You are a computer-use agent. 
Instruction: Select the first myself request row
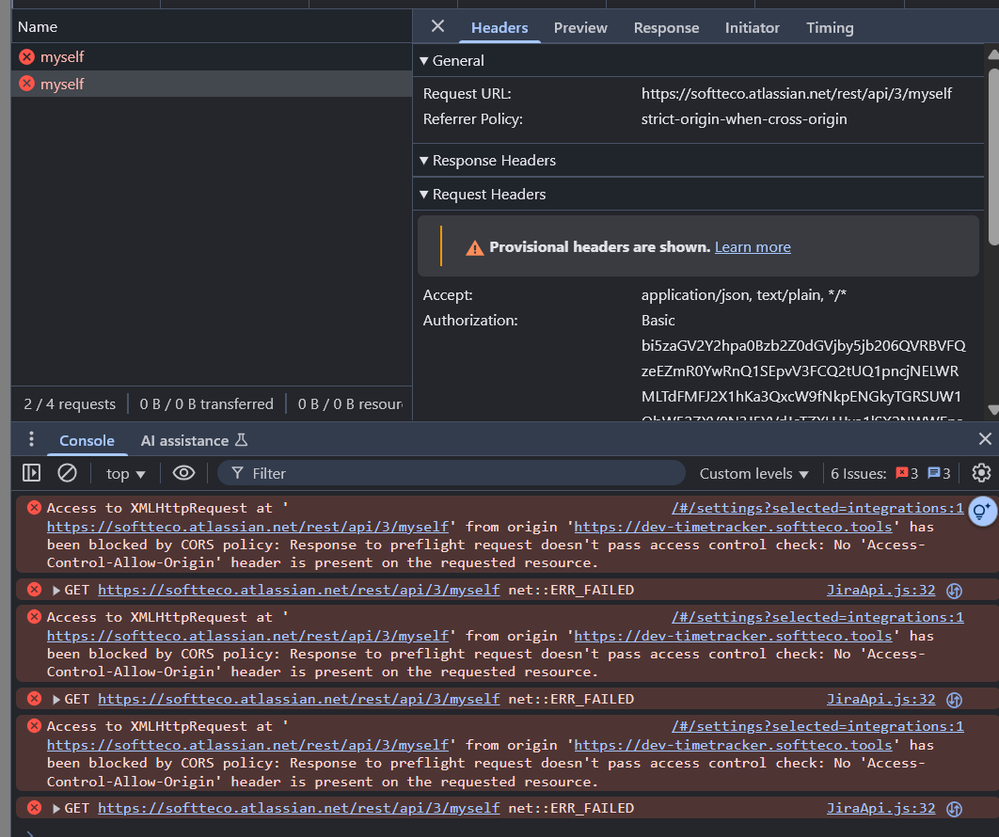coord(212,57)
